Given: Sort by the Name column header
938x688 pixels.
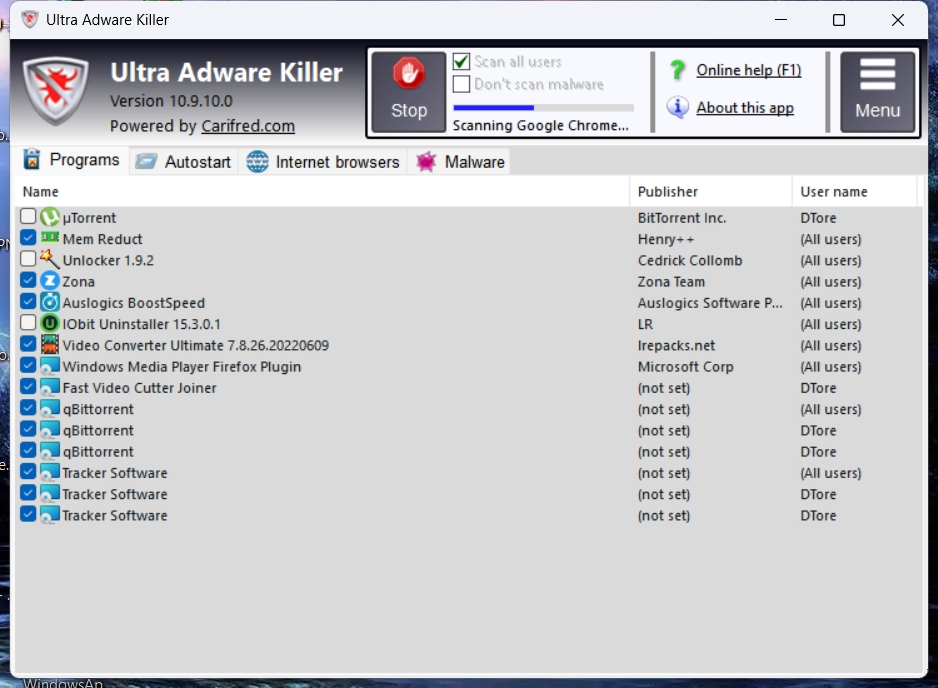Looking at the screenshot, I should (x=323, y=191).
